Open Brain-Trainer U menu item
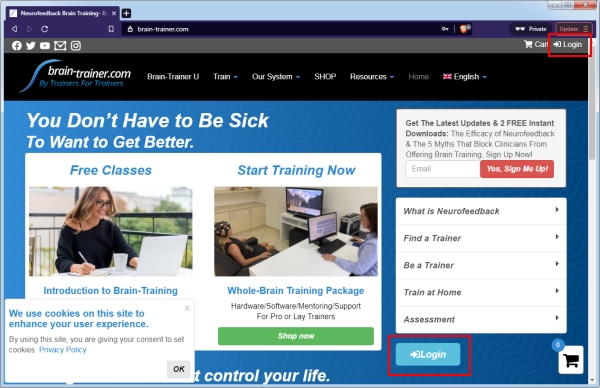The width and height of the screenshot is (600, 388). click(x=173, y=77)
